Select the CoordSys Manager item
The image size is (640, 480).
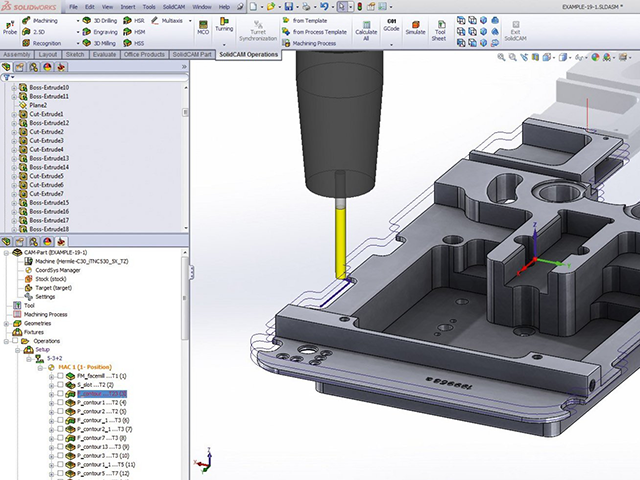(53, 270)
